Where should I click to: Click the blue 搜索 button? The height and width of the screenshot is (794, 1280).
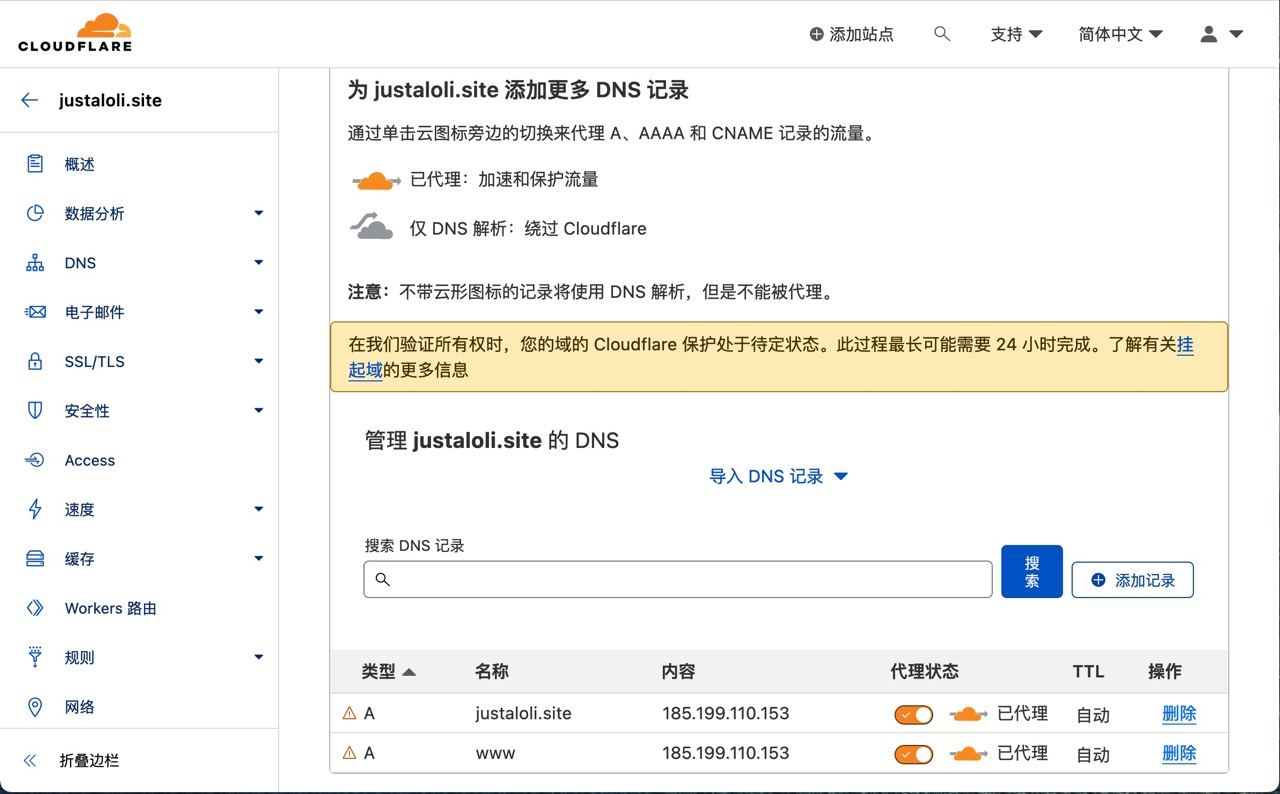1032,572
